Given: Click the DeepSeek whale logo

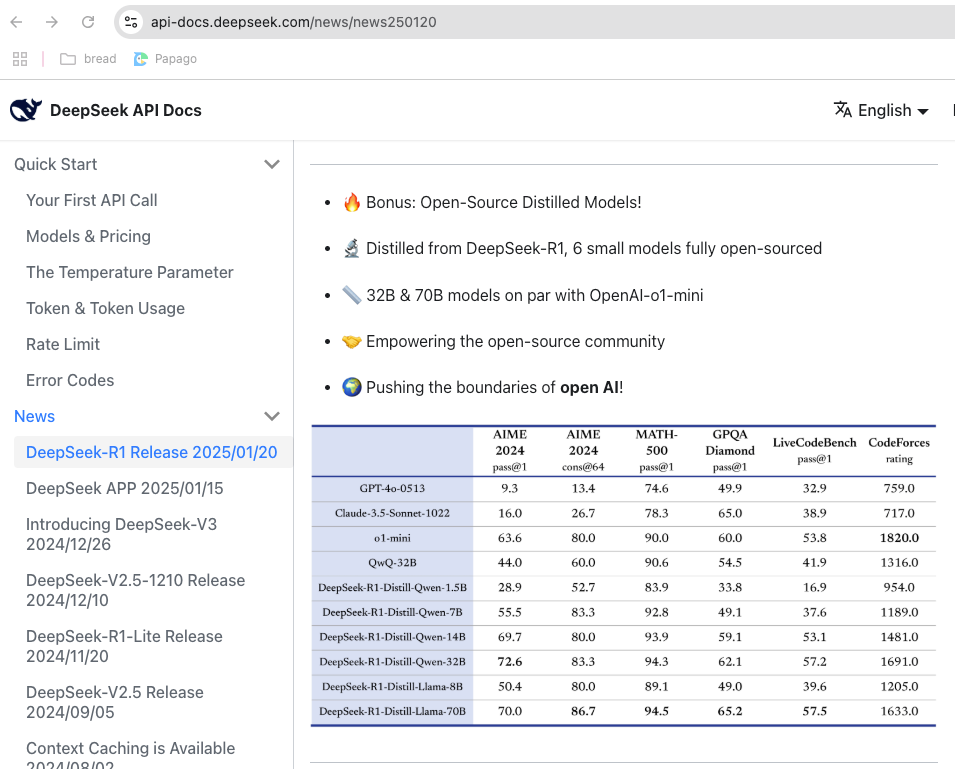Looking at the screenshot, I should tap(26, 110).
